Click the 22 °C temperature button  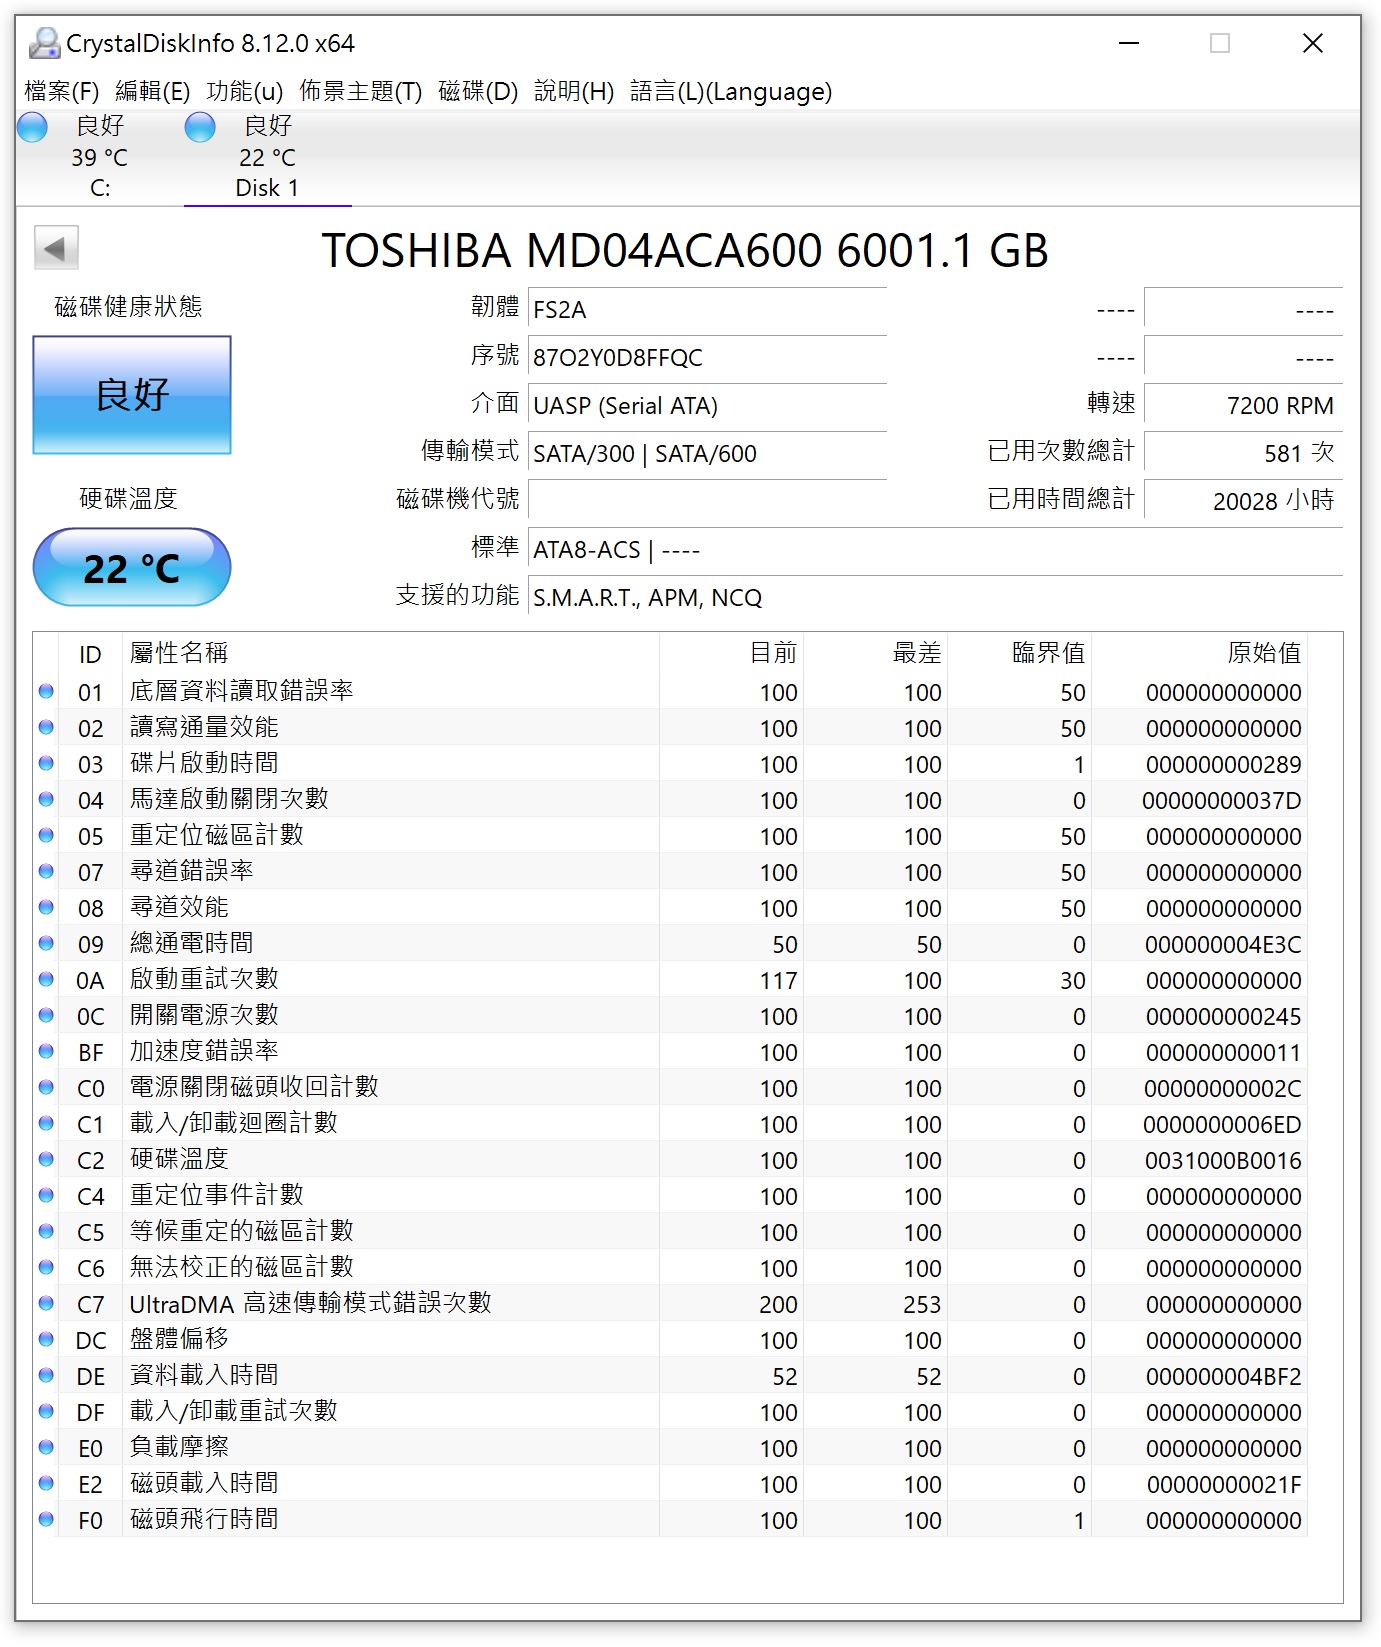(132, 567)
